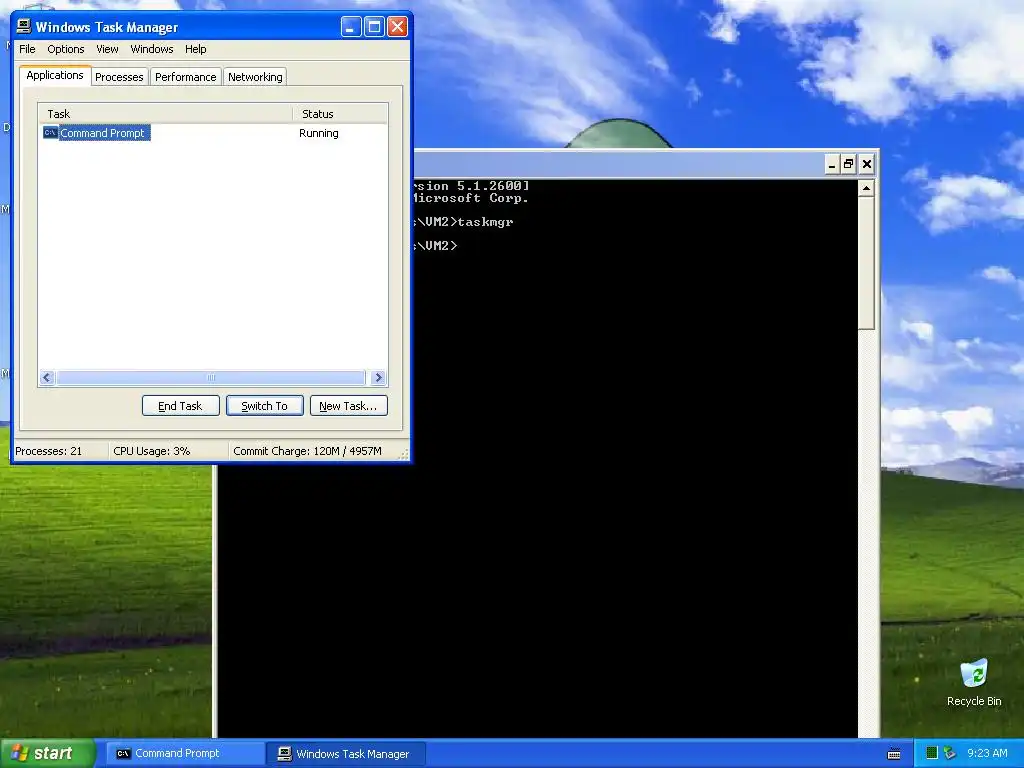
Task: Switch to the Networking tab
Action: pos(255,77)
